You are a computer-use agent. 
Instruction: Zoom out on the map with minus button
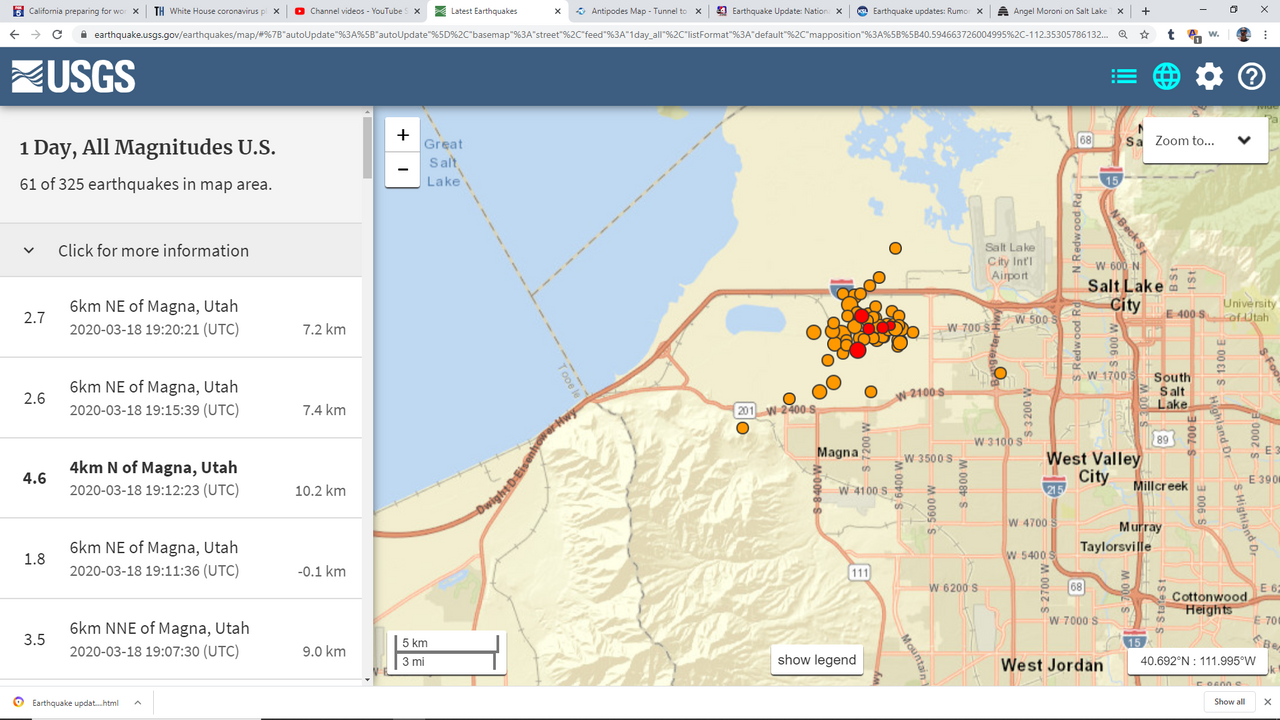click(403, 170)
